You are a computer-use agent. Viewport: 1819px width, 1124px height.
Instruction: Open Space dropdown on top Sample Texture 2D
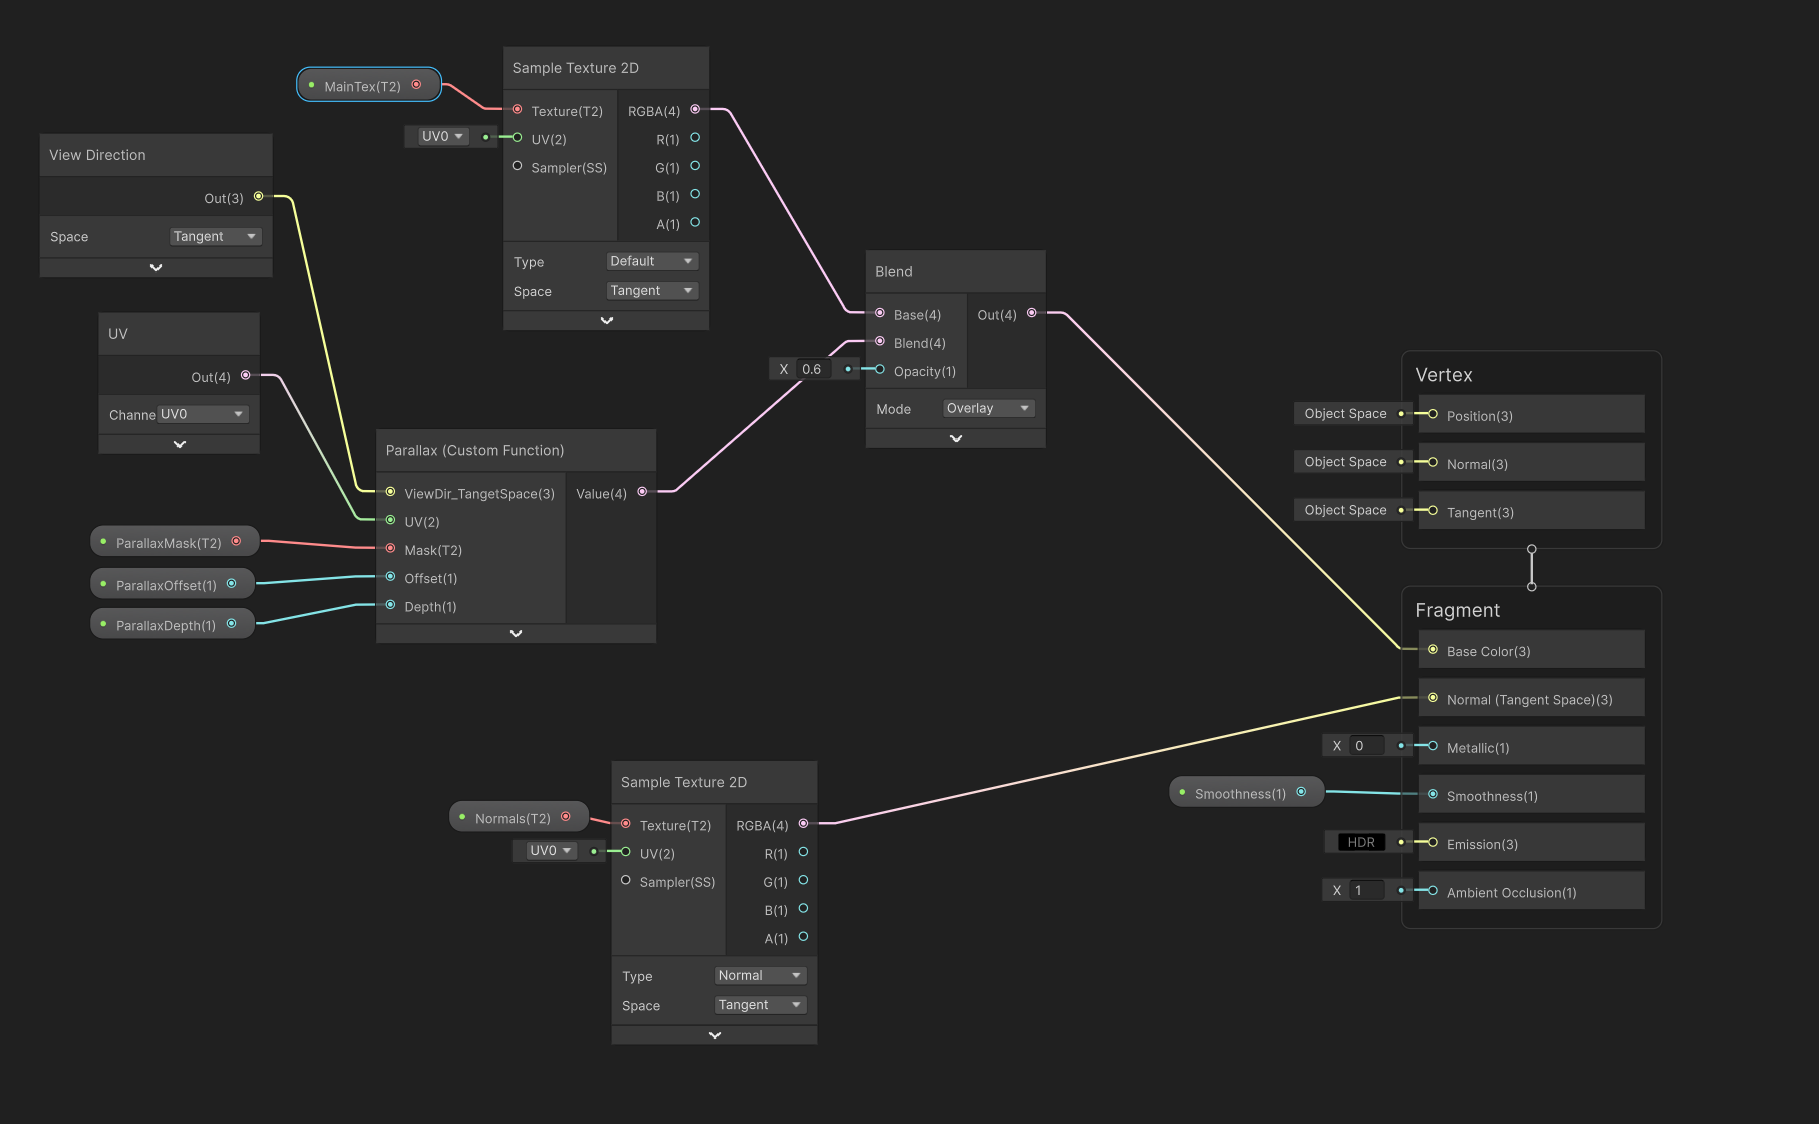[x=652, y=291]
